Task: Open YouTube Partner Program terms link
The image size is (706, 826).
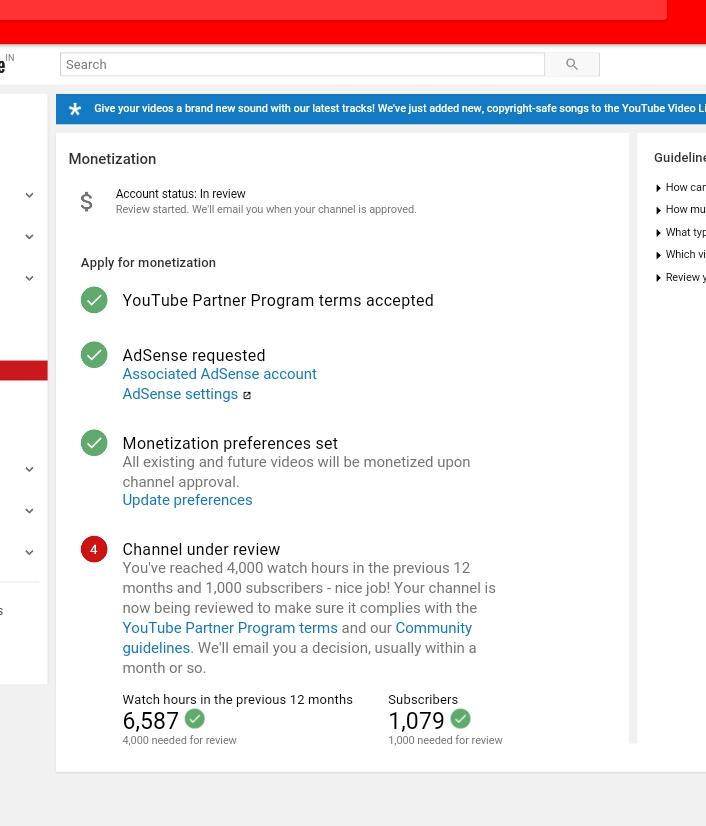Action: pyautogui.click(x=230, y=628)
